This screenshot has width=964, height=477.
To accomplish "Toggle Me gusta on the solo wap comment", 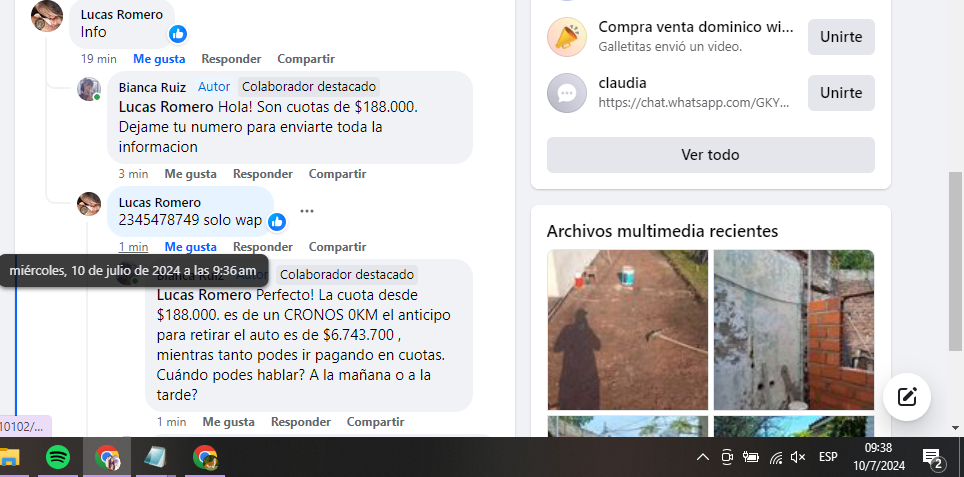I will click(191, 246).
